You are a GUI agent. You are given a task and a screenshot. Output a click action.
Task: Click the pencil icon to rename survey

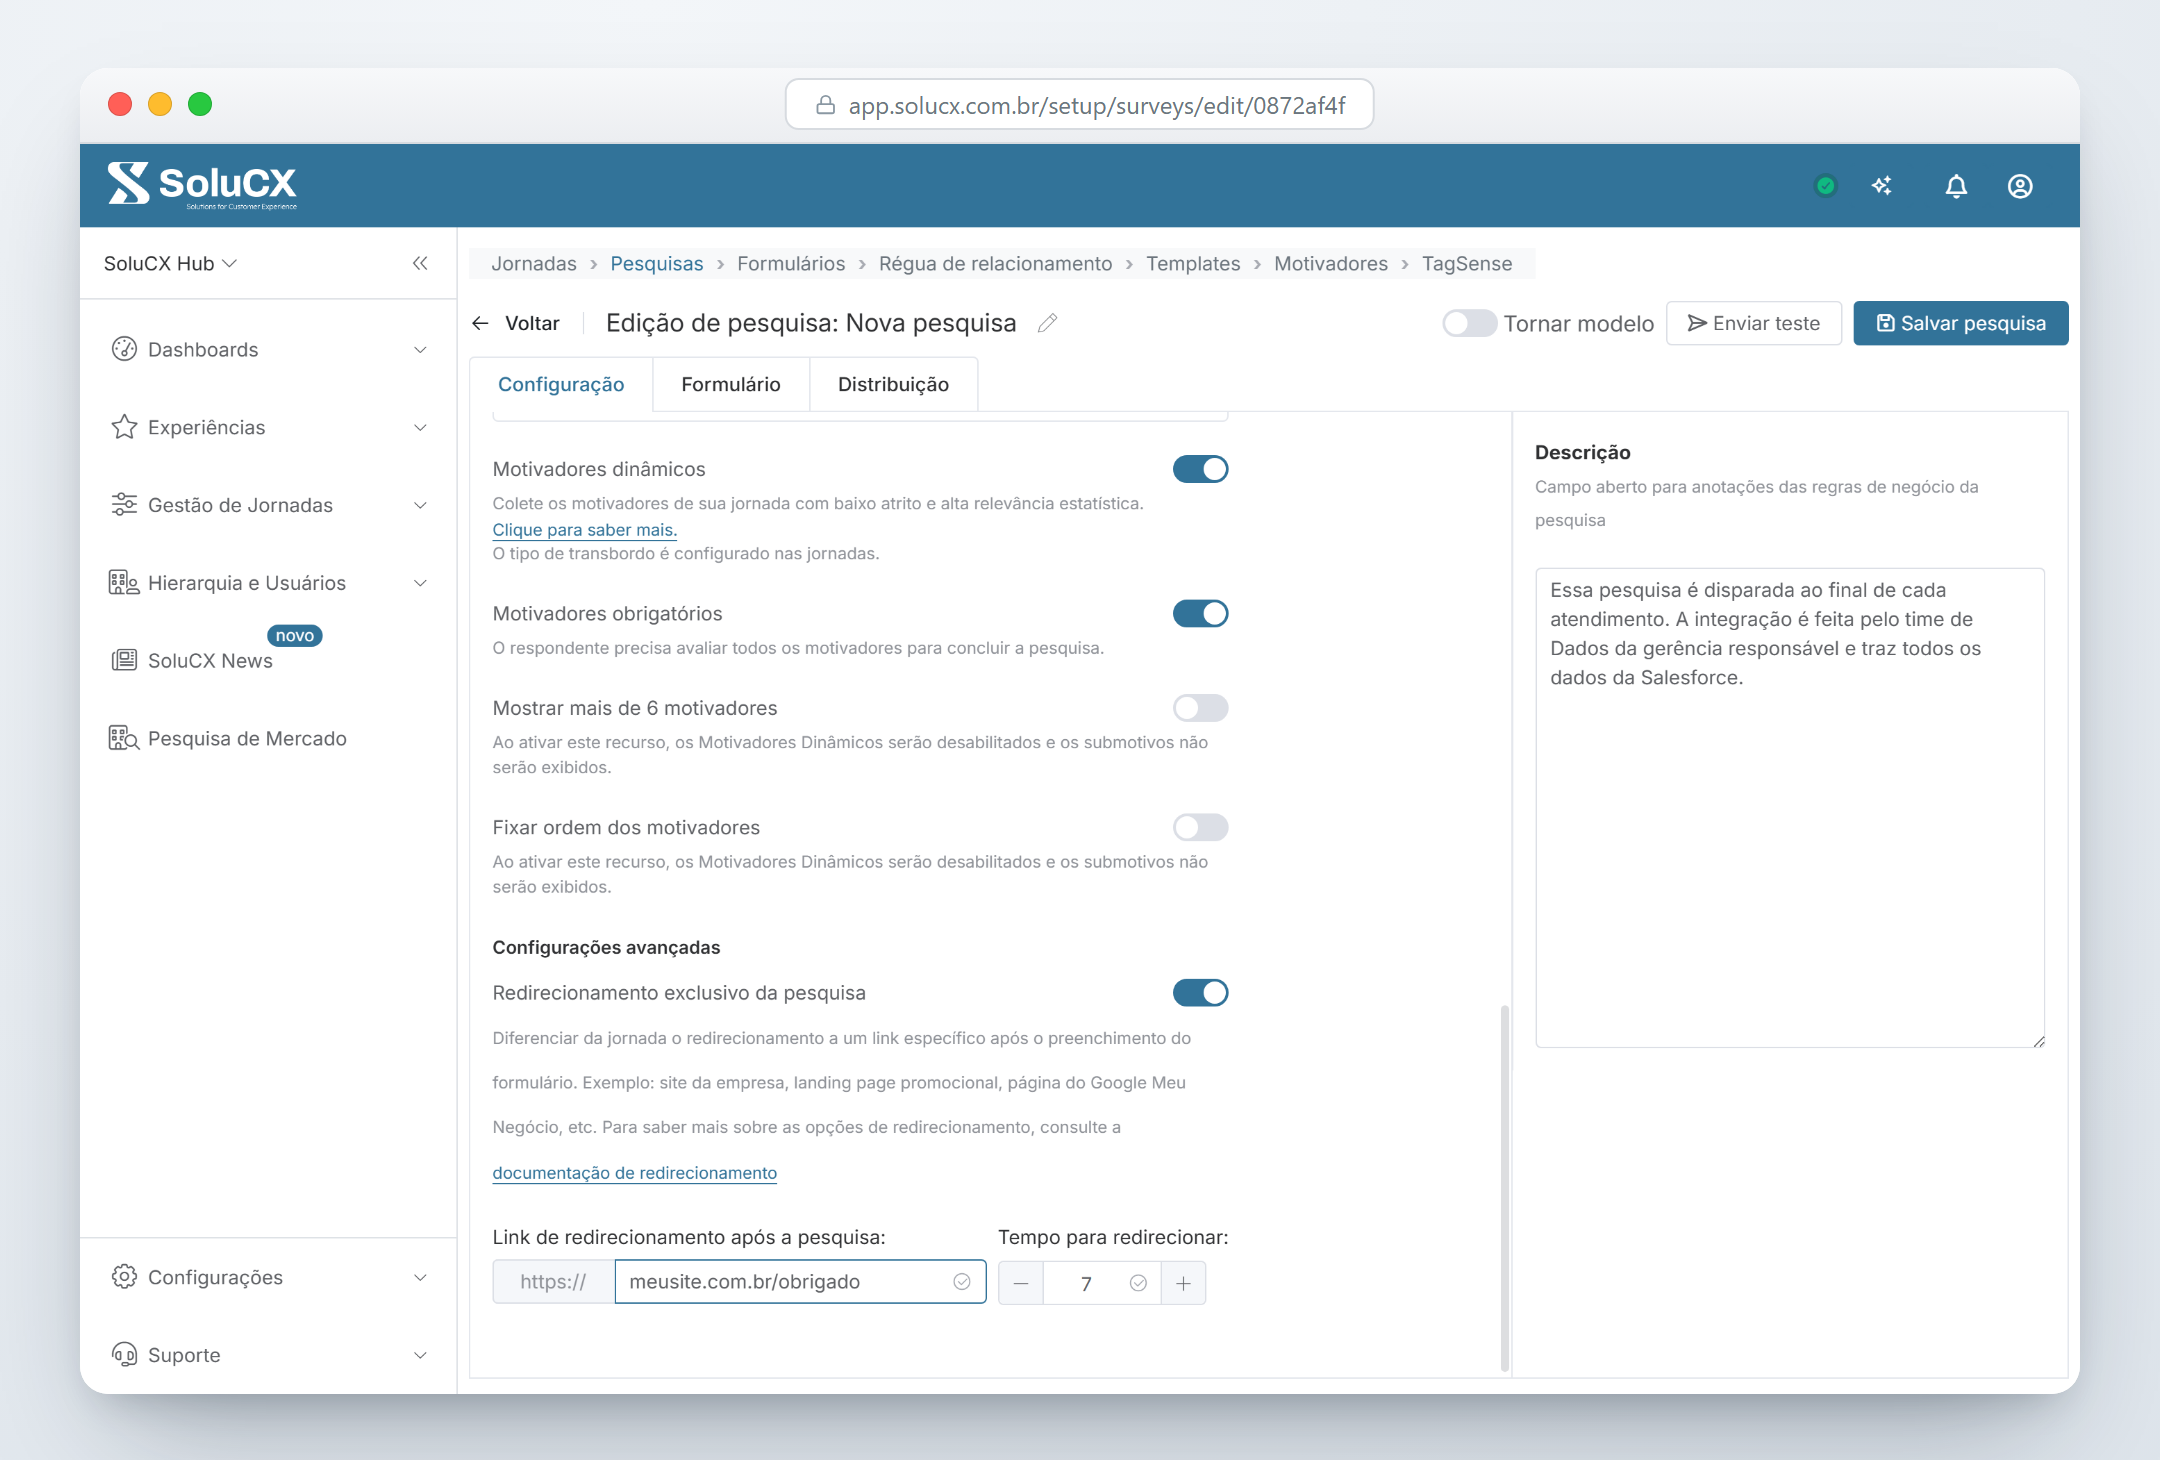pyautogui.click(x=1047, y=323)
